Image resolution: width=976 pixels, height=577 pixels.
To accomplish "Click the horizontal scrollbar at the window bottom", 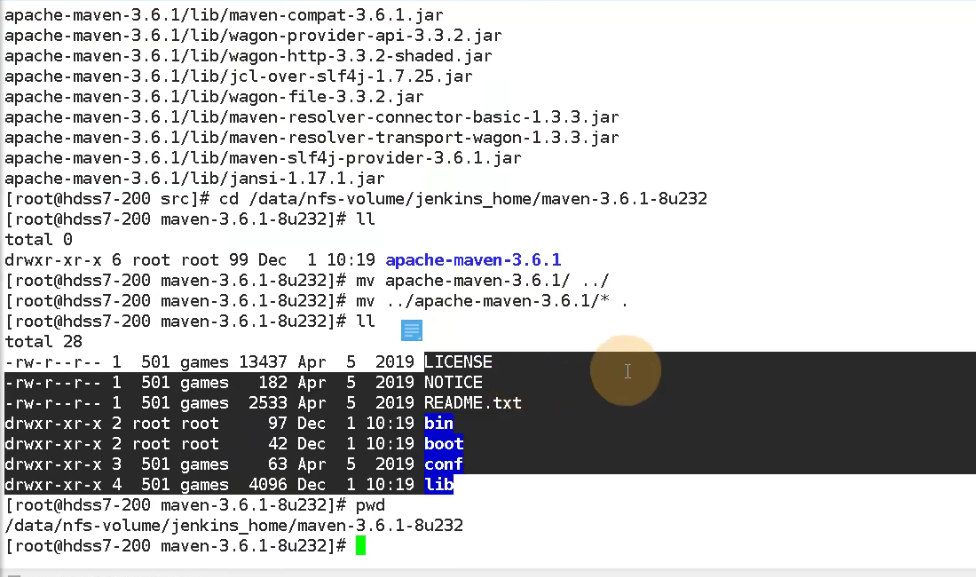I will click(x=488, y=573).
